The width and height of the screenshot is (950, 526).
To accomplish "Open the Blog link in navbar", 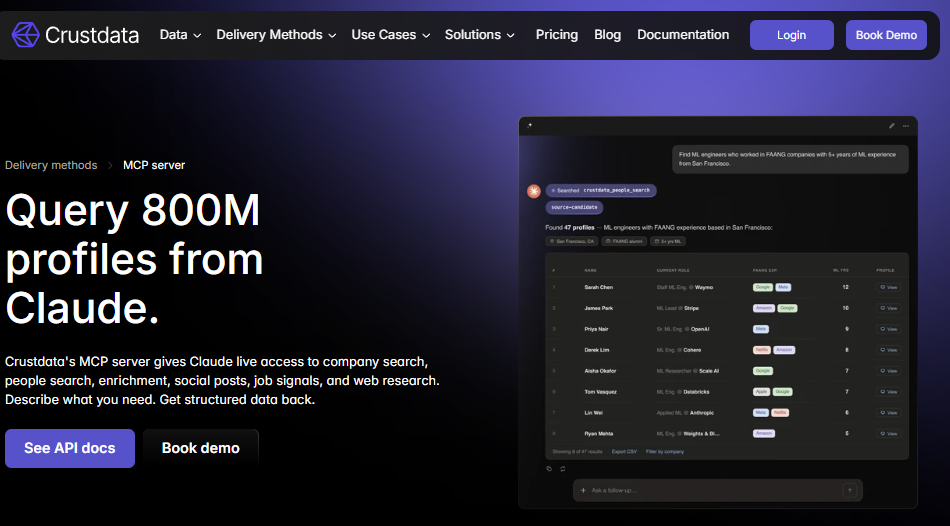I will pos(607,35).
